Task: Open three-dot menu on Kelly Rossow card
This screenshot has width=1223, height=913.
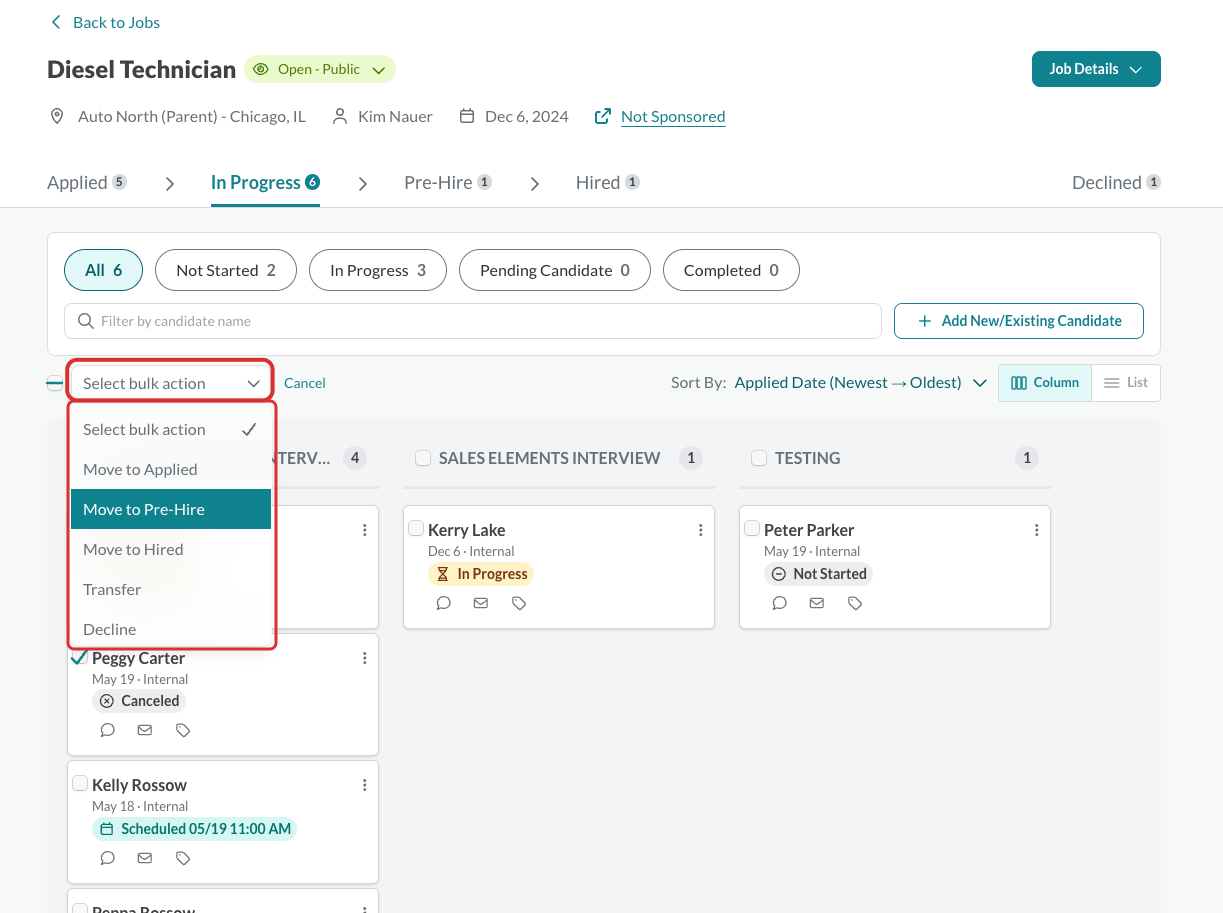Action: pos(365,785)
